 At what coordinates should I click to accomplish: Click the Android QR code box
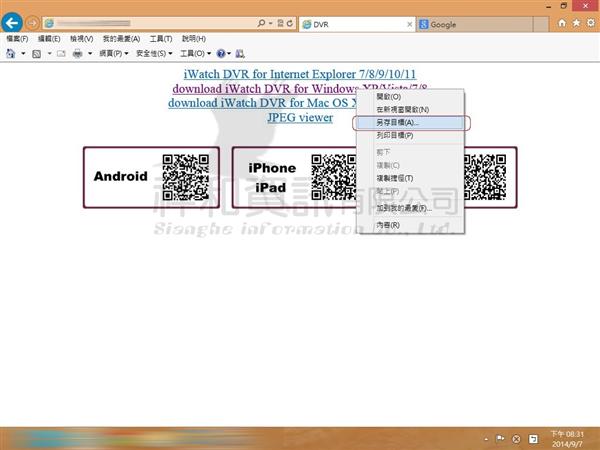(x=151, y=177)
